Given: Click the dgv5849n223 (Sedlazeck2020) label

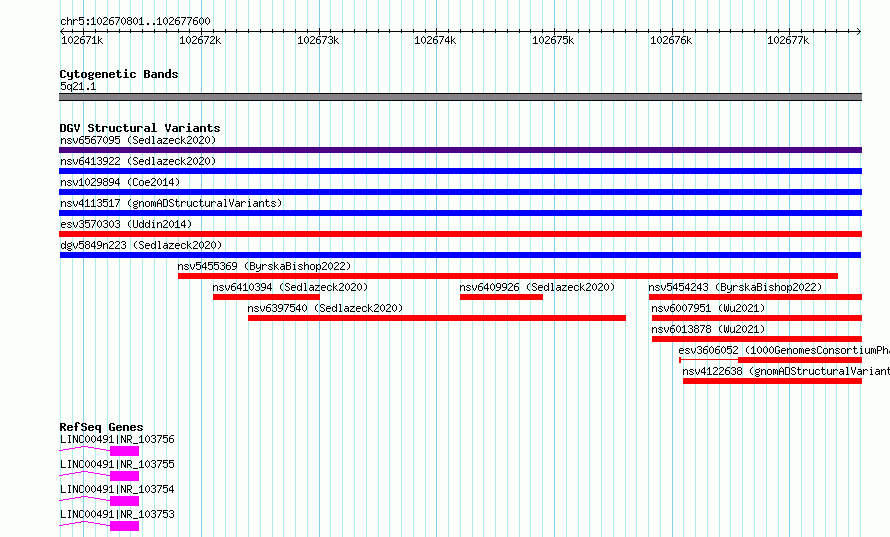Looking at the screenshot, I should [x=141, y=245].
